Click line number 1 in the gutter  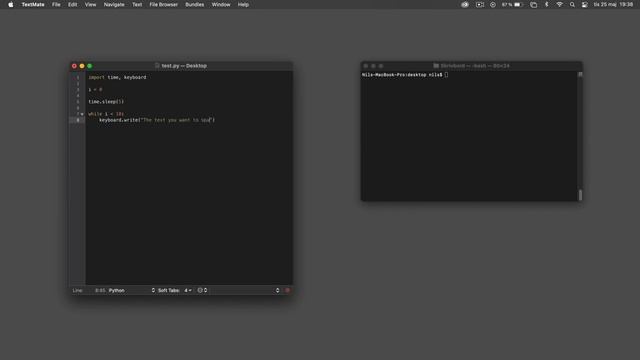tap(78, 78)
